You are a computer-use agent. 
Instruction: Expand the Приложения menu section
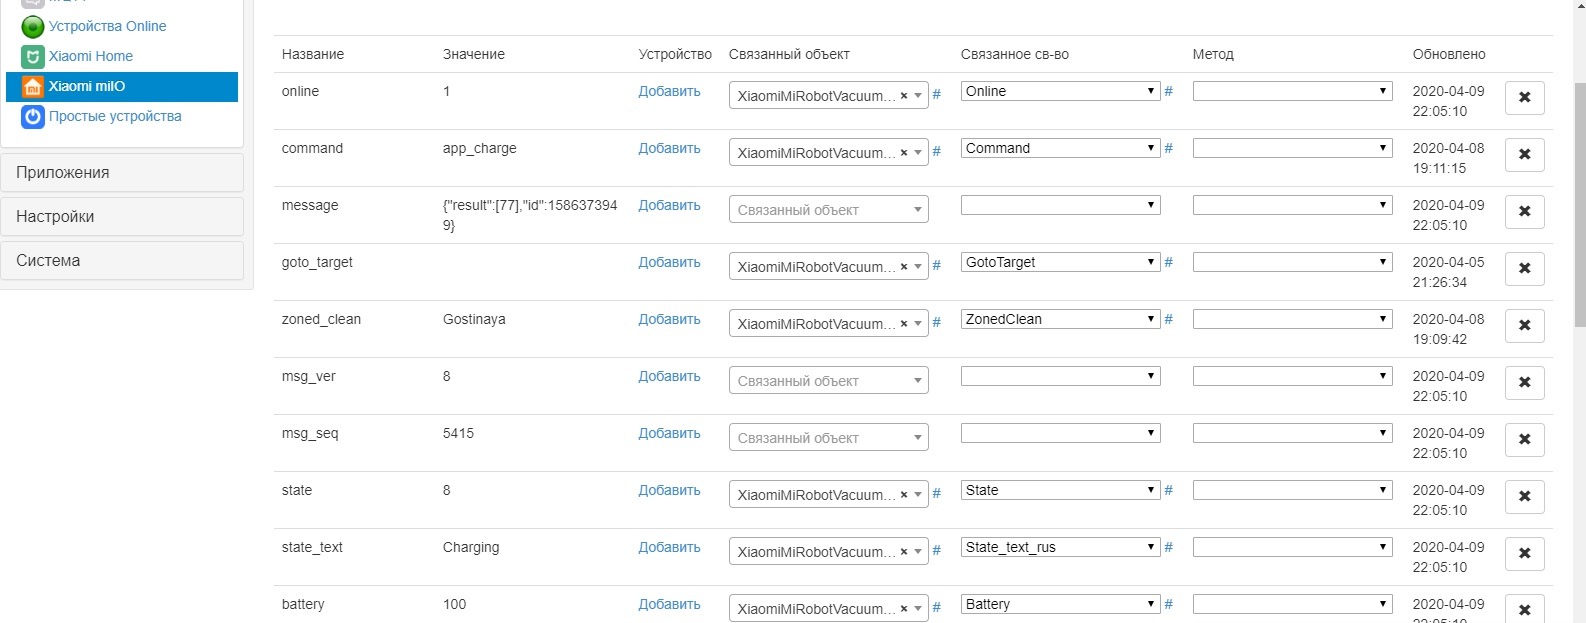click(x=122, y=172)
